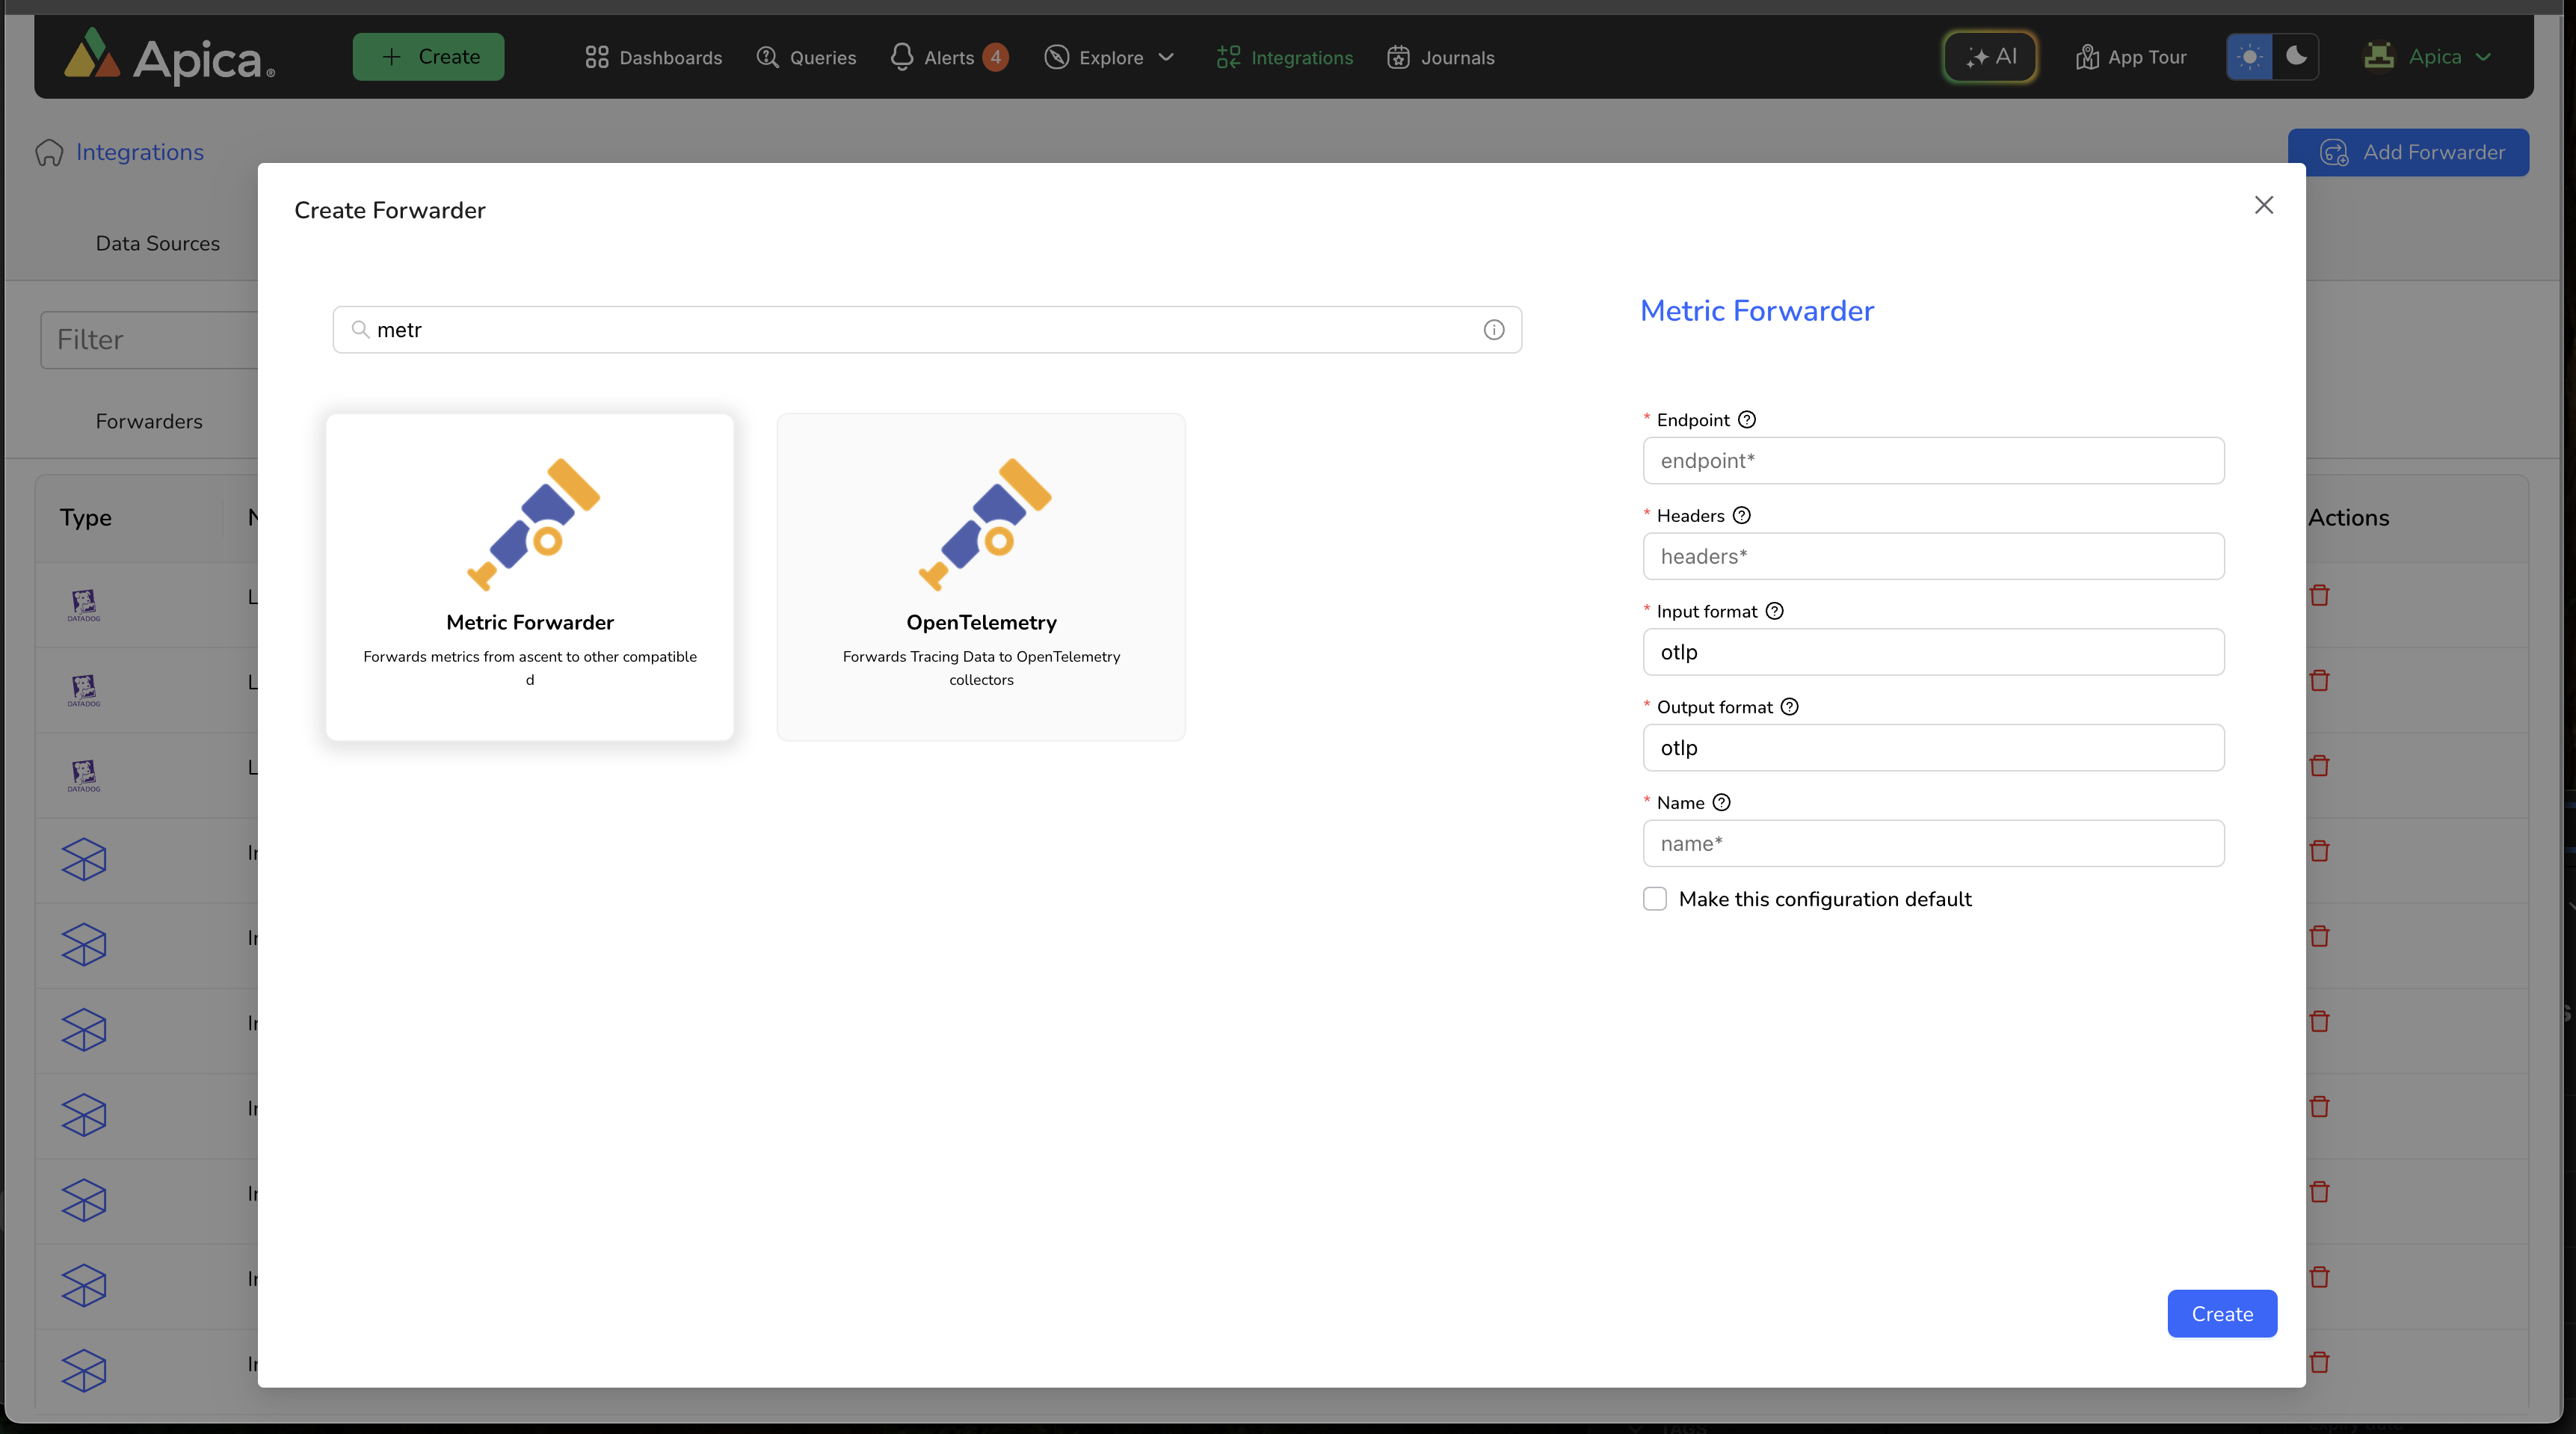Switch to light mode sun toggle

2249,57
